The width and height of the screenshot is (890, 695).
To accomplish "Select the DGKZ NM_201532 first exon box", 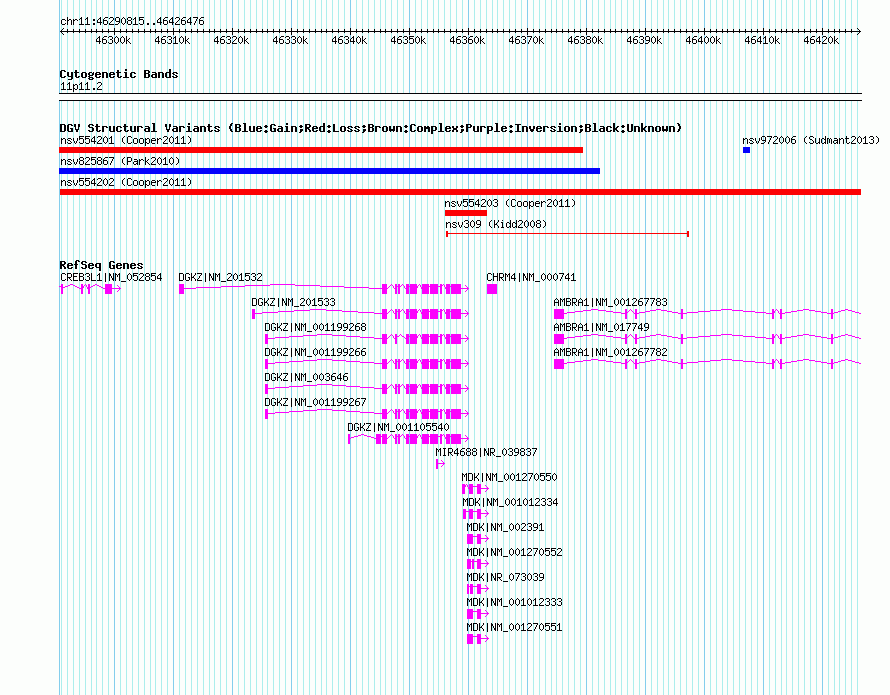I will (x=182, y=289).
